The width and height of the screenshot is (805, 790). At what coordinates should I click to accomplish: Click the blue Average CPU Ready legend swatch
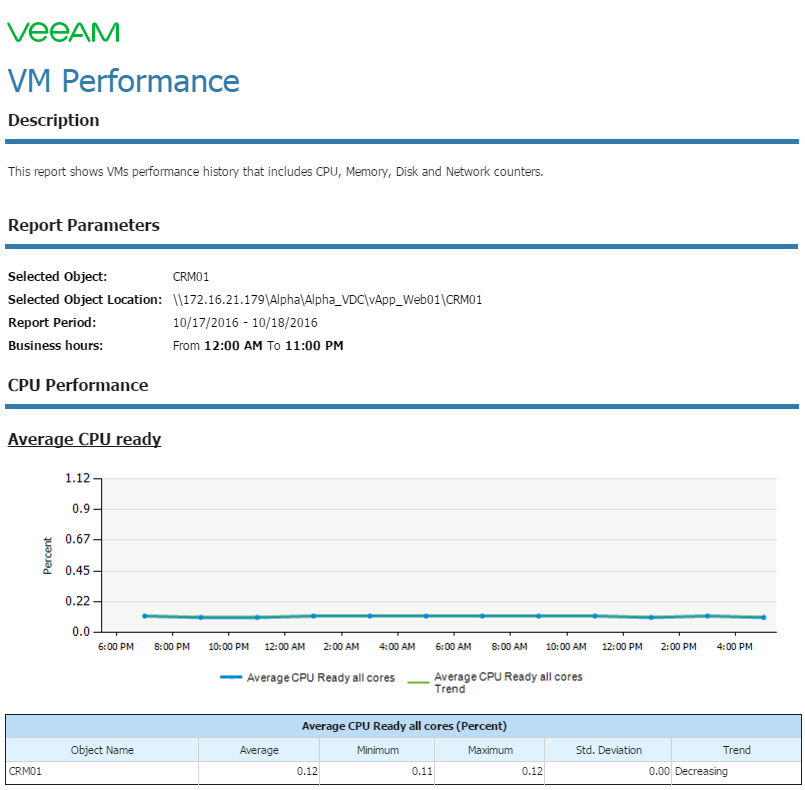coord(231,678)
